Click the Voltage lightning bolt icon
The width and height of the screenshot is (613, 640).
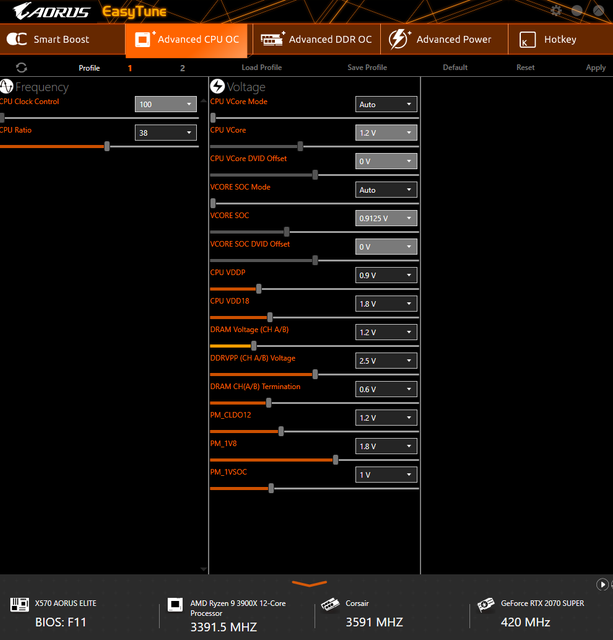click(217, 86)
